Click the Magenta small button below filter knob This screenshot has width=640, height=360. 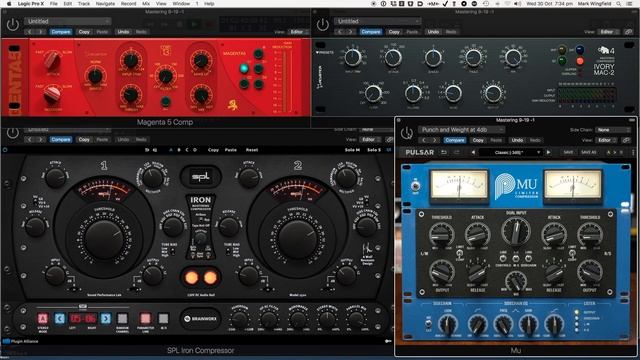(x=166, y=102)
